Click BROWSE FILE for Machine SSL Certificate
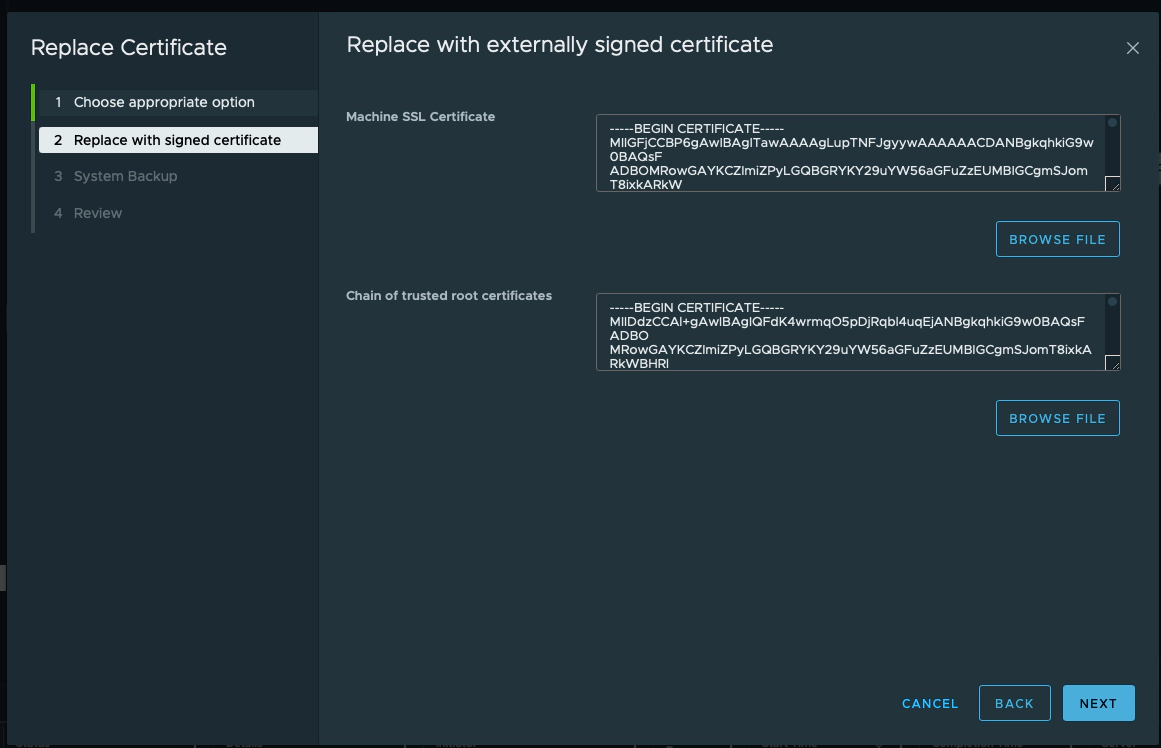 point(1057,239)
